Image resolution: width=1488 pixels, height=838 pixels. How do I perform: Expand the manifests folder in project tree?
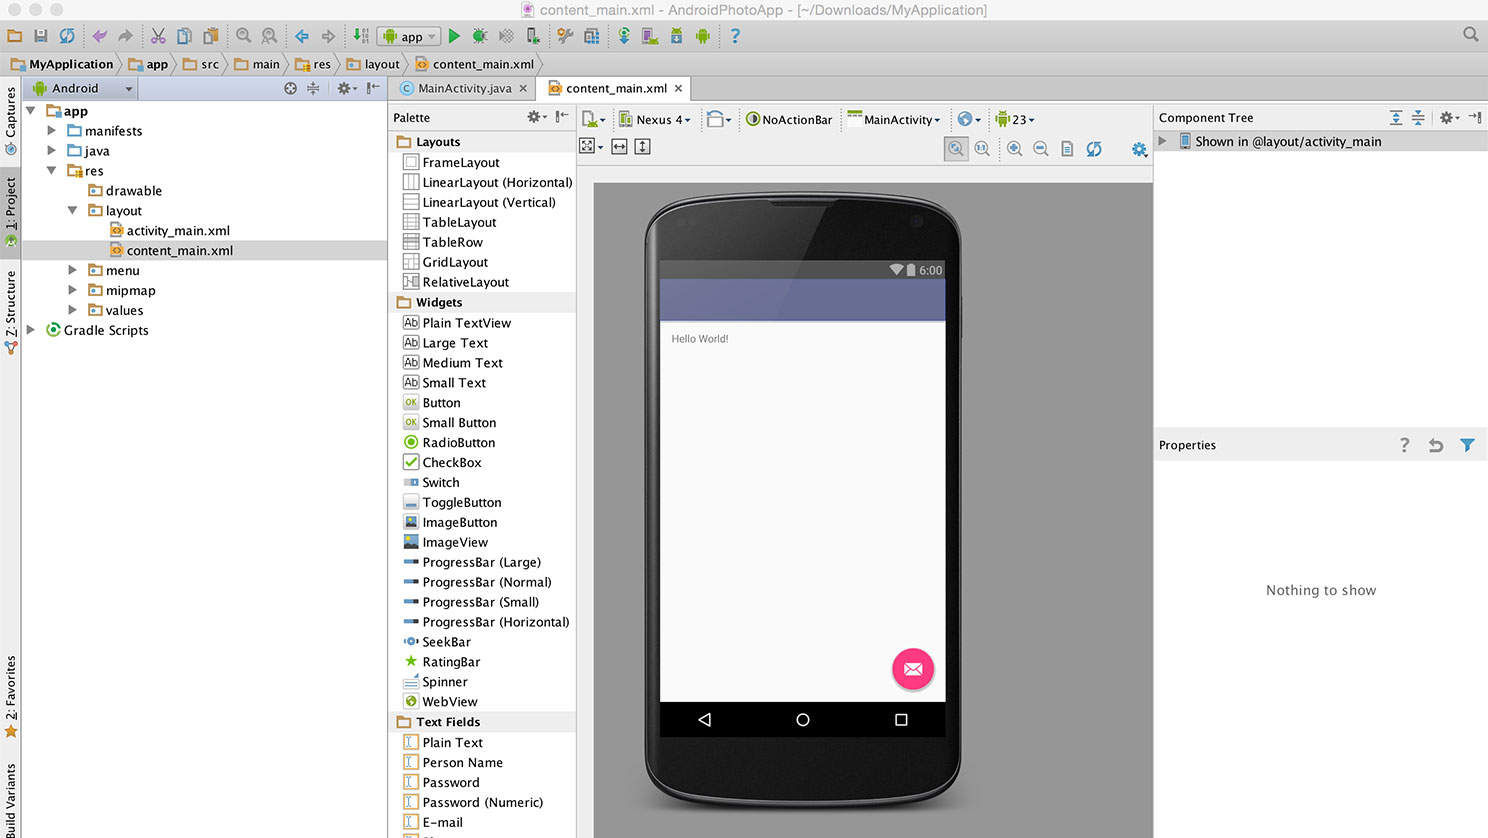(52, 131)
